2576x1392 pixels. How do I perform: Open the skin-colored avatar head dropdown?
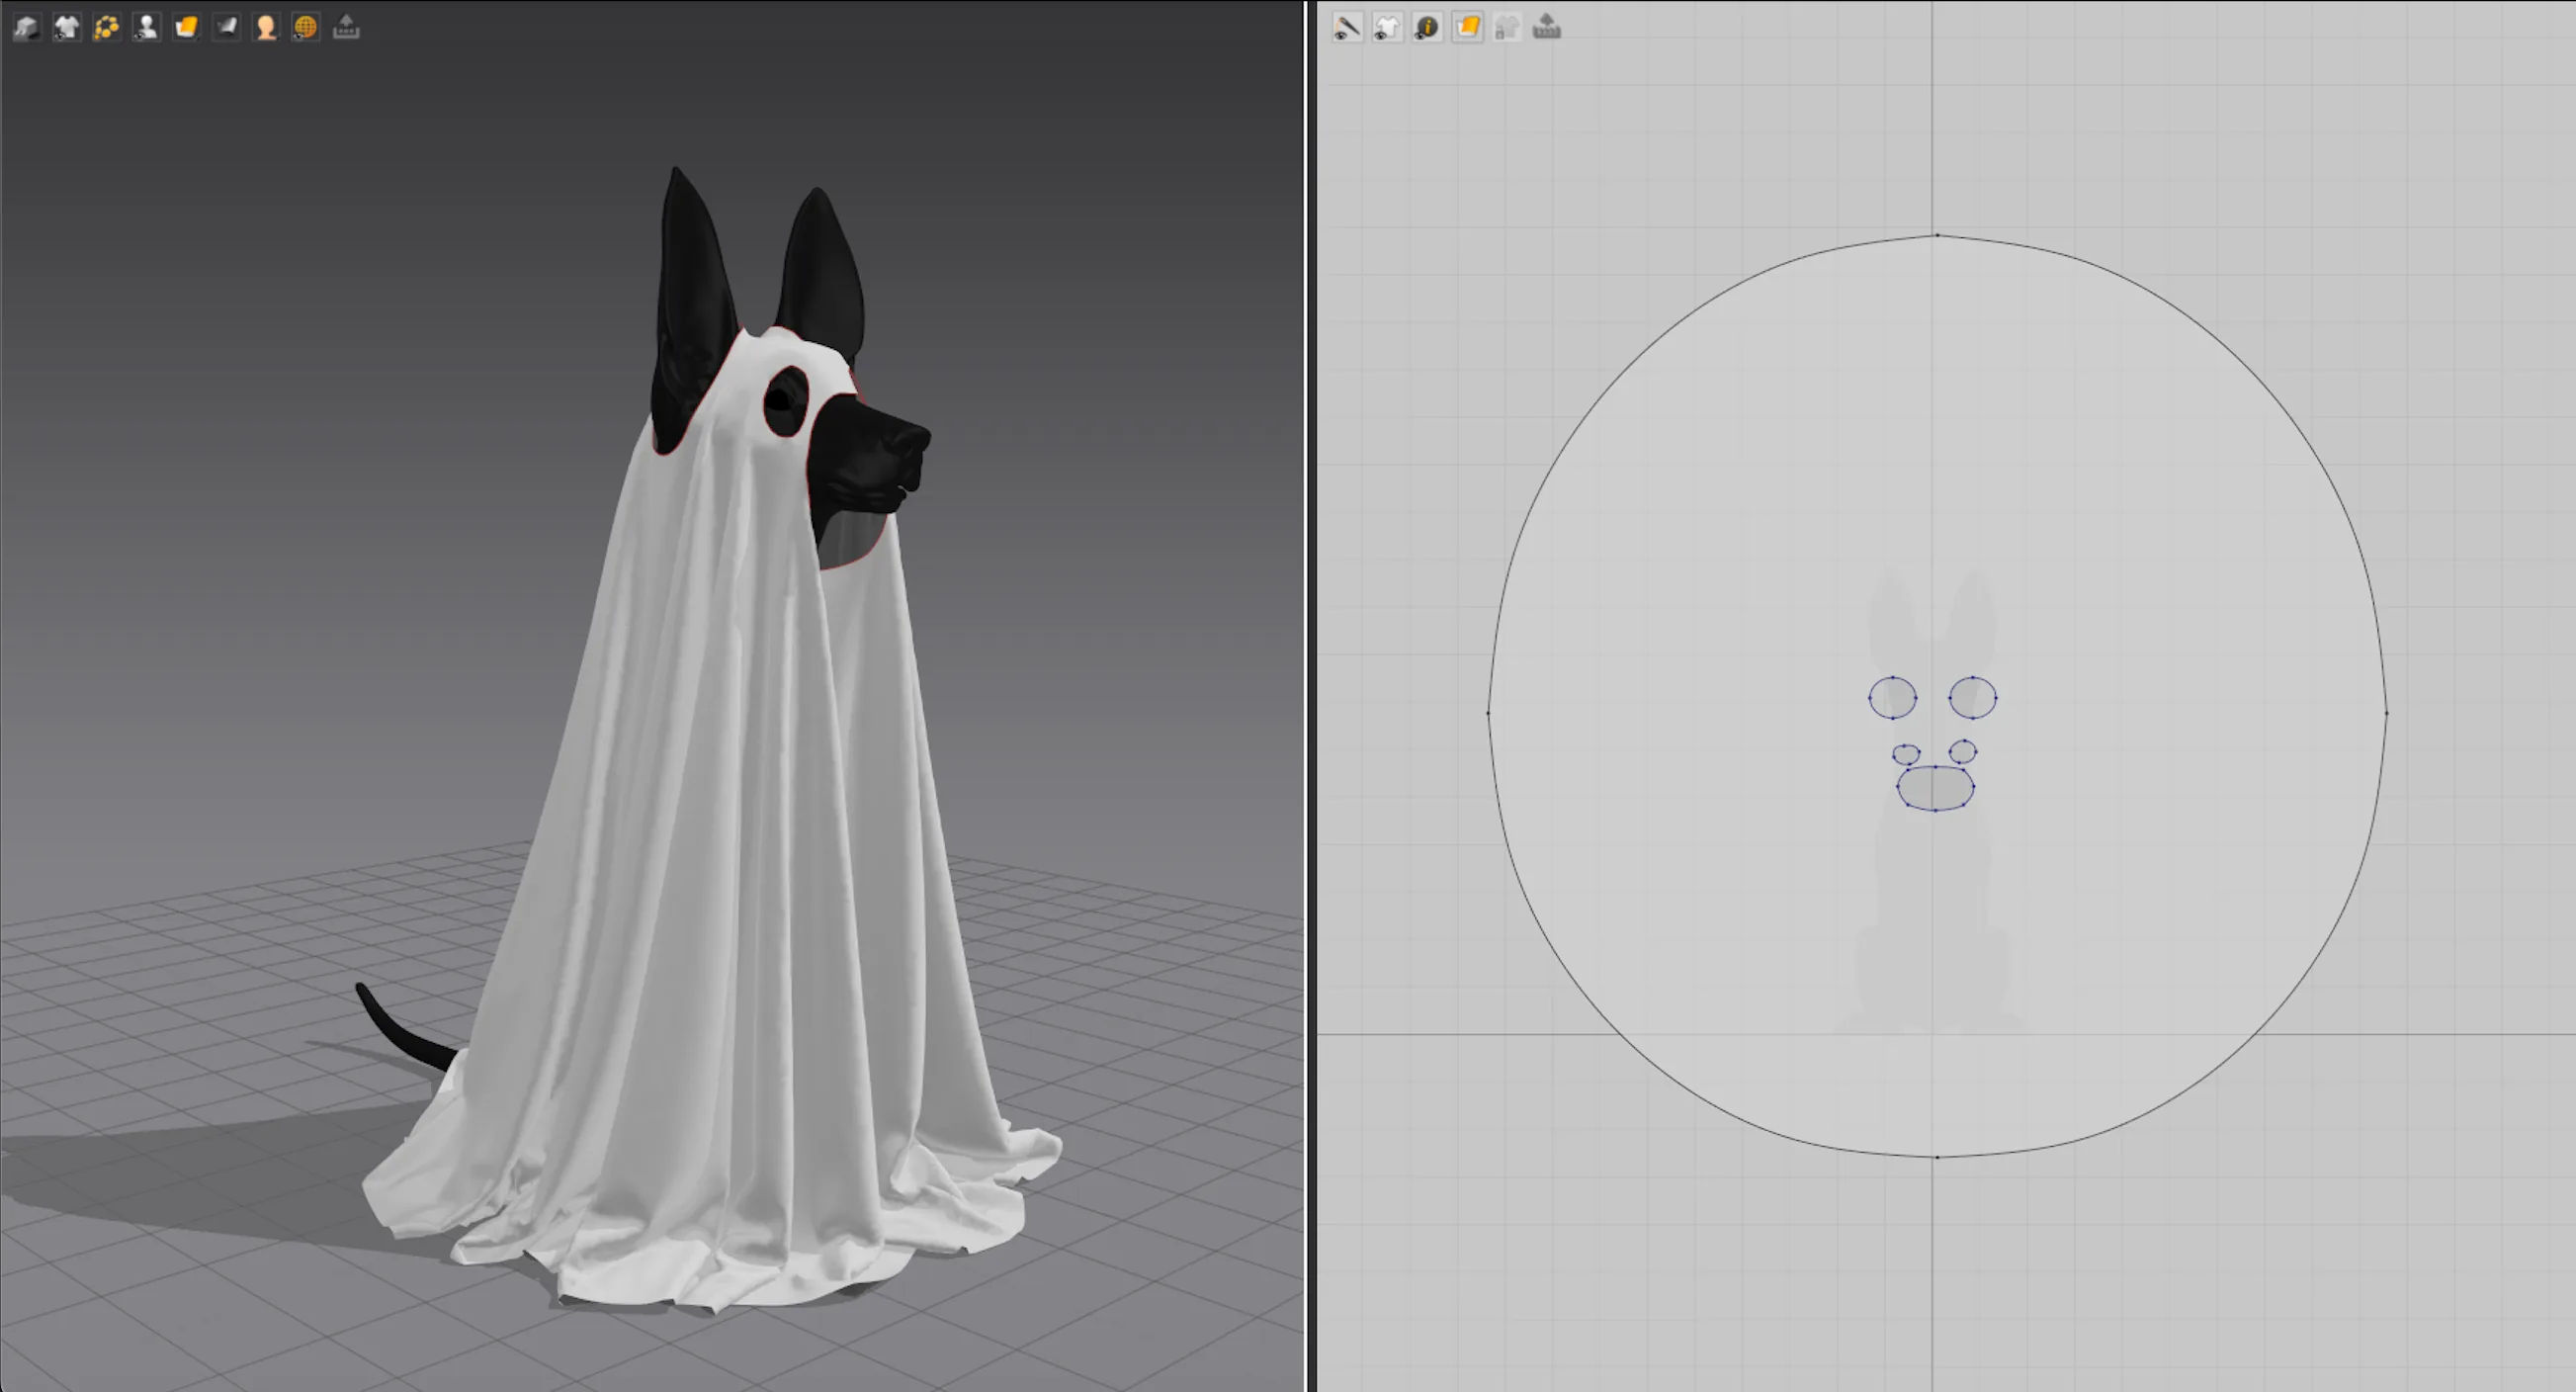(x=266, y=27)
